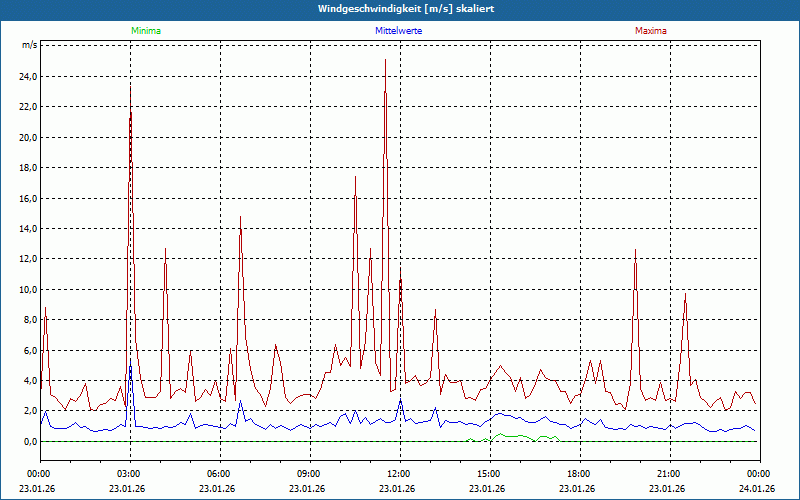Viewport: 800px width, 500px height.
Task: Click the m/s unit label on y-axis
Action: click(x=29, y=46)
